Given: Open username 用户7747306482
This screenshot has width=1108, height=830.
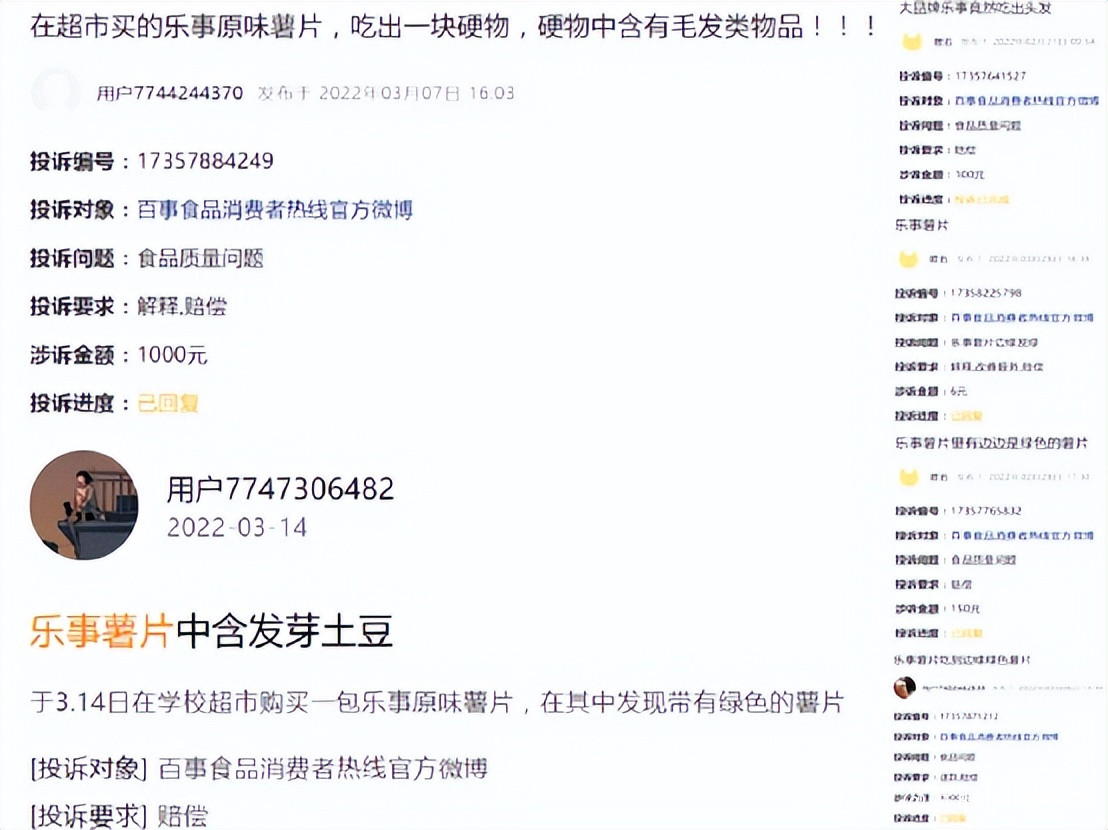Looking at the screenshot, I should (280, 490).
